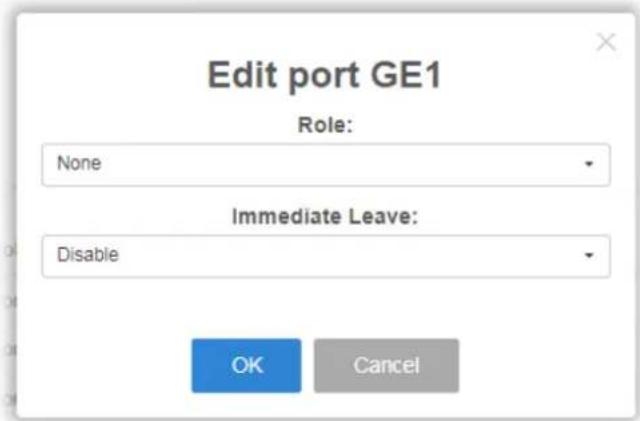Close the Edit port GE1 dialog
Screen dimensions: 640x421
(606, 42)
